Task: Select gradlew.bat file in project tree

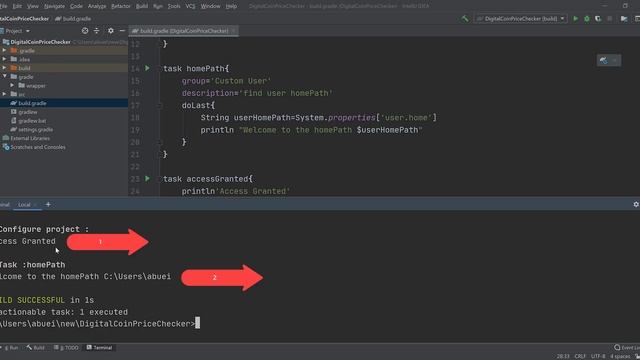Action: tap(32, 121)
